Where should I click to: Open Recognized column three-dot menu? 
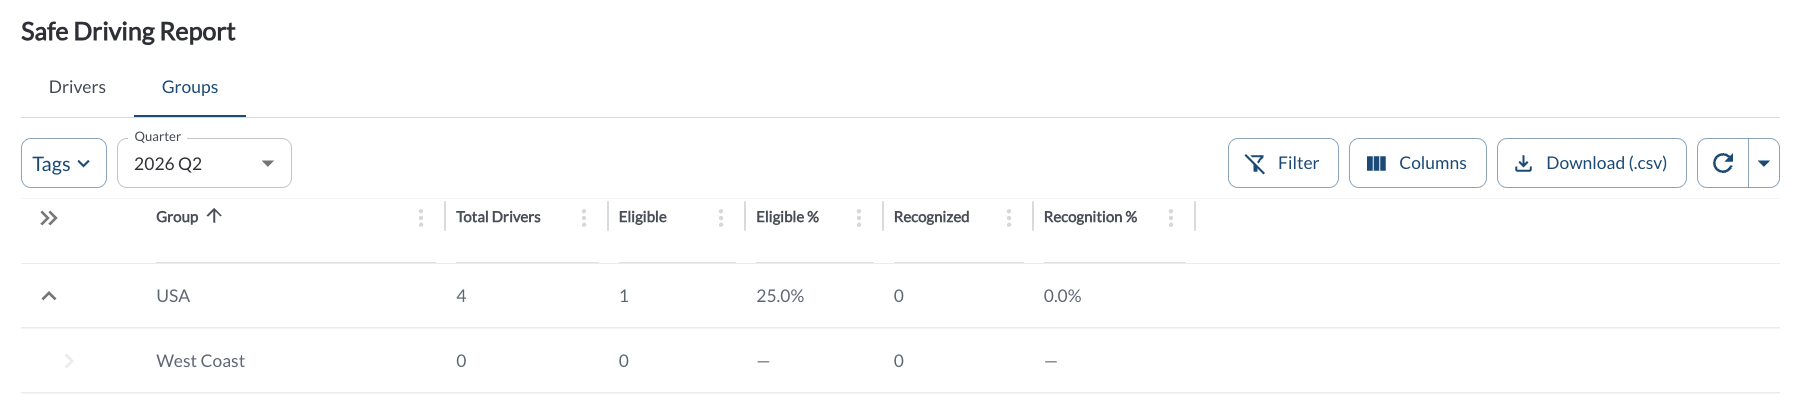(1009, 217)
